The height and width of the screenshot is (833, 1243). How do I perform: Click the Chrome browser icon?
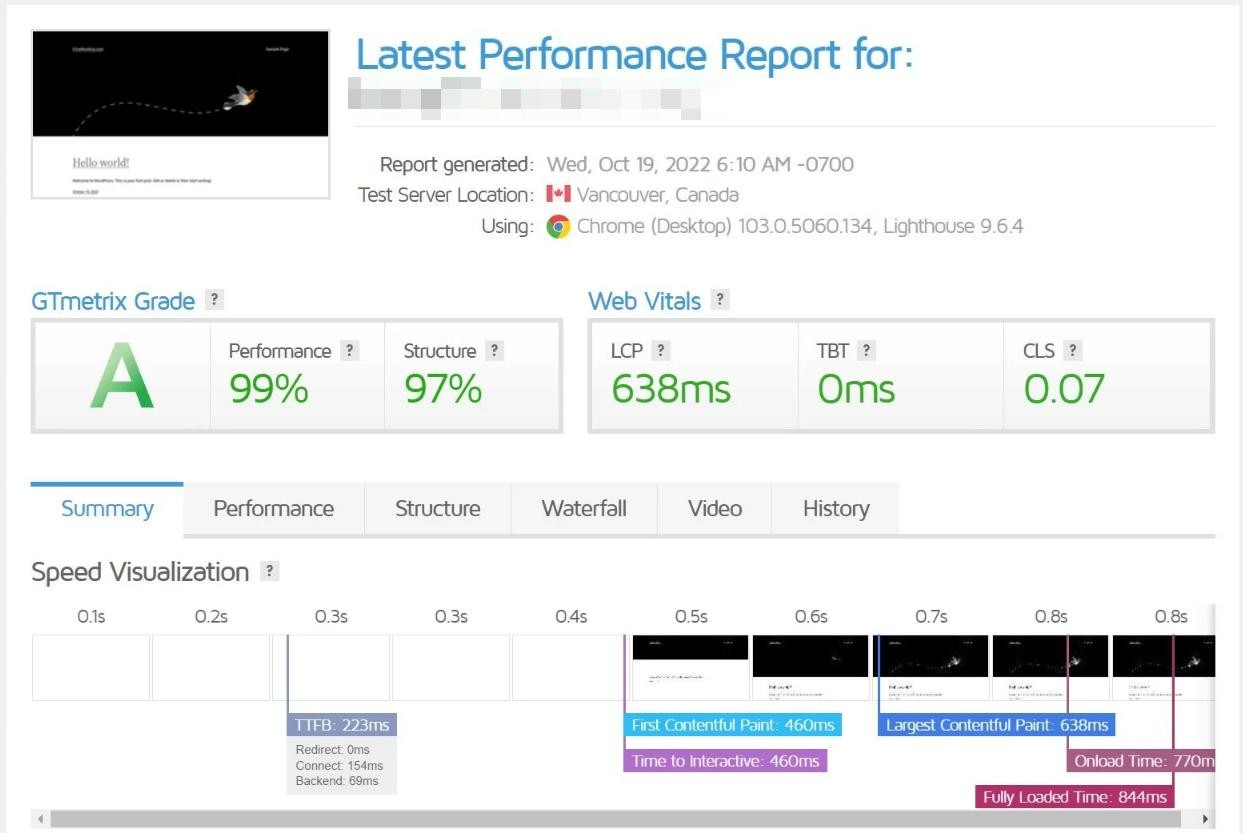(559, 227)
